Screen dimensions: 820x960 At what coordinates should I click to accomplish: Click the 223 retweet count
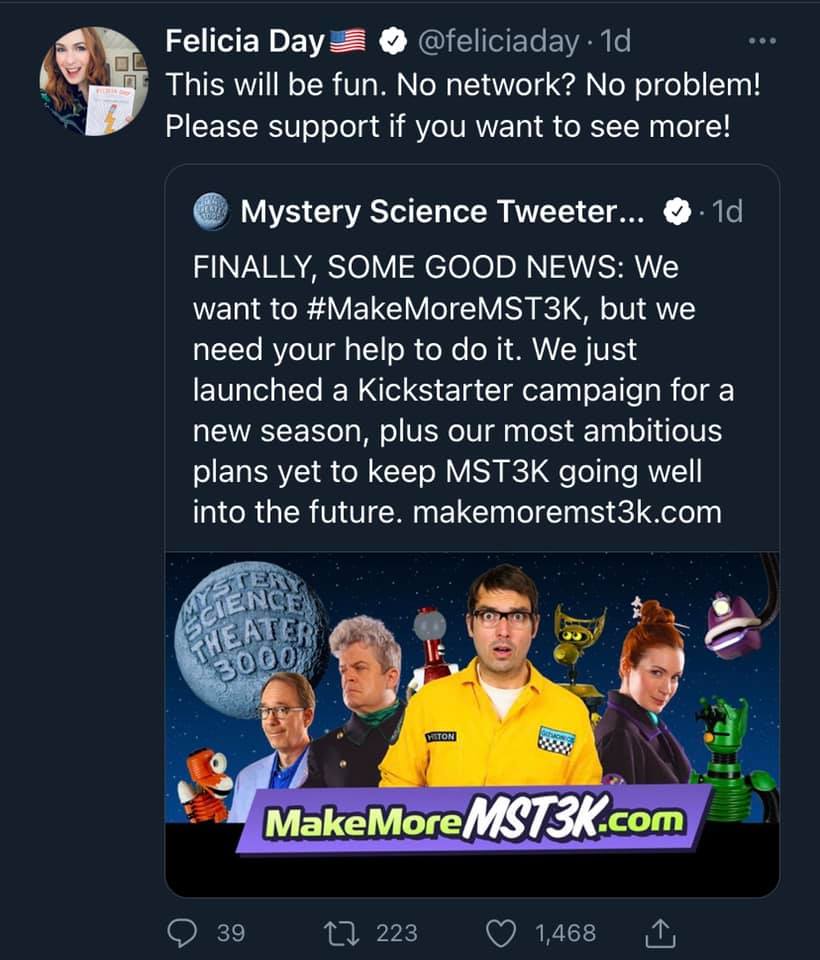click(396, 932)
